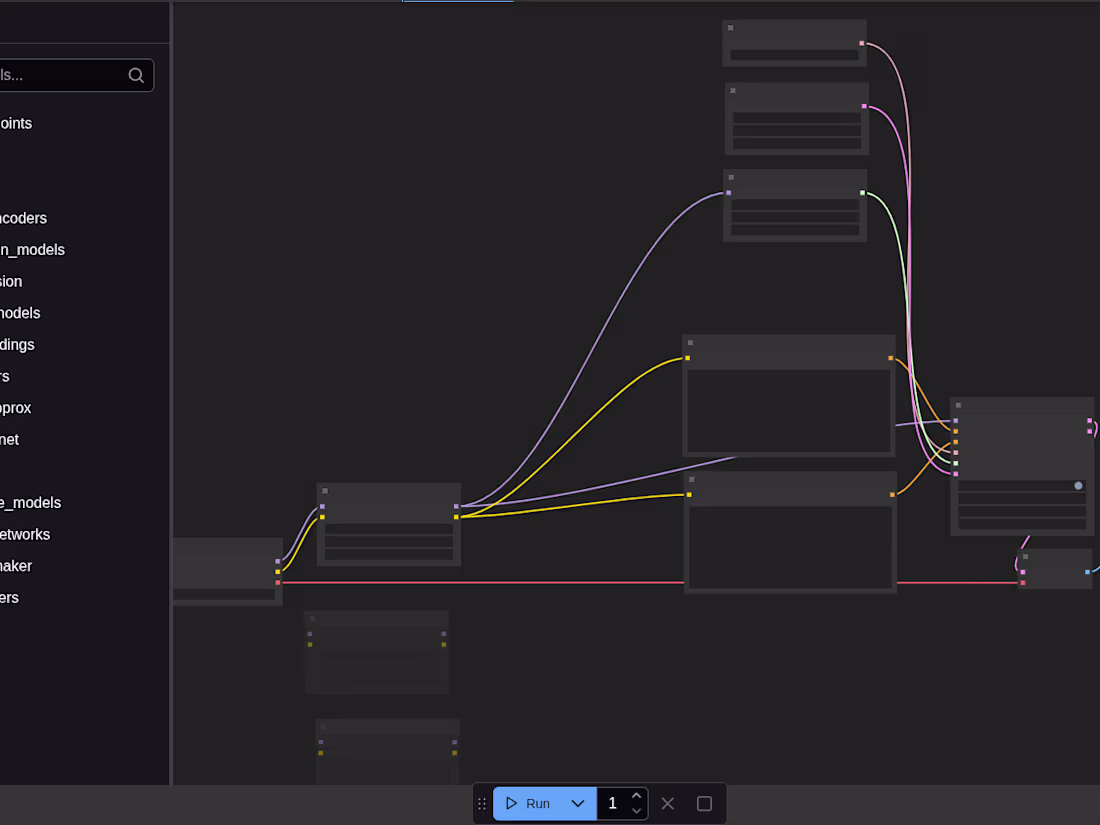Click the square icon next to cancel
This screenshot has height=825, width=1100.
(704, 803)
